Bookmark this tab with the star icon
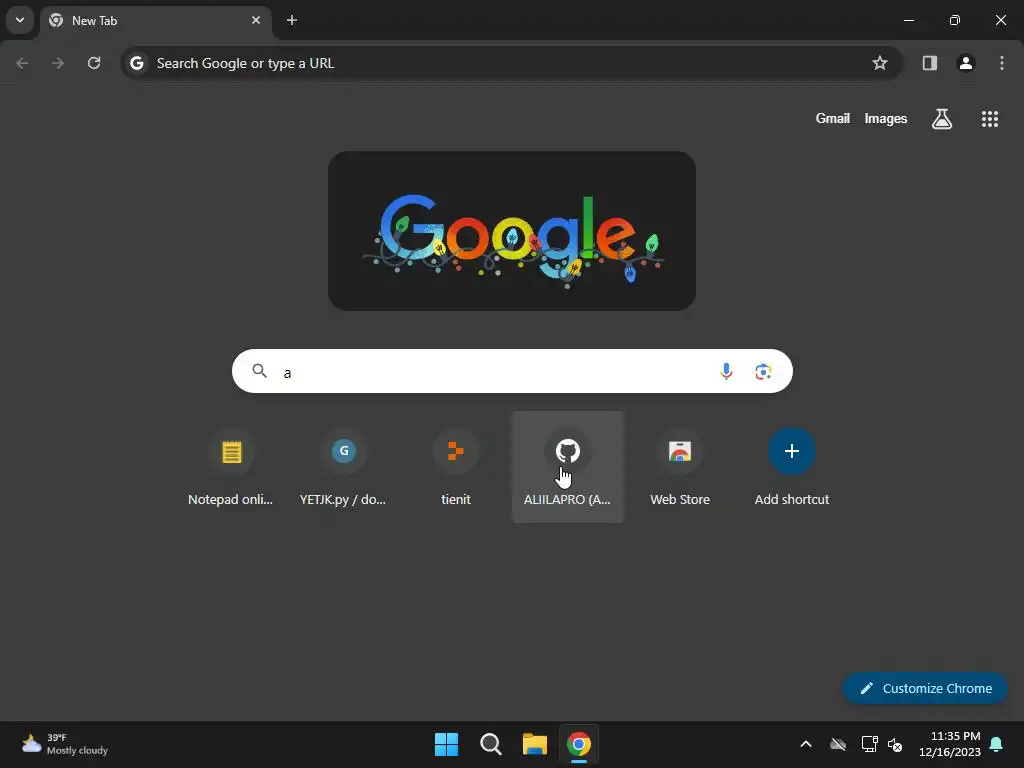The image size is (1024, 768). point(880,63)
